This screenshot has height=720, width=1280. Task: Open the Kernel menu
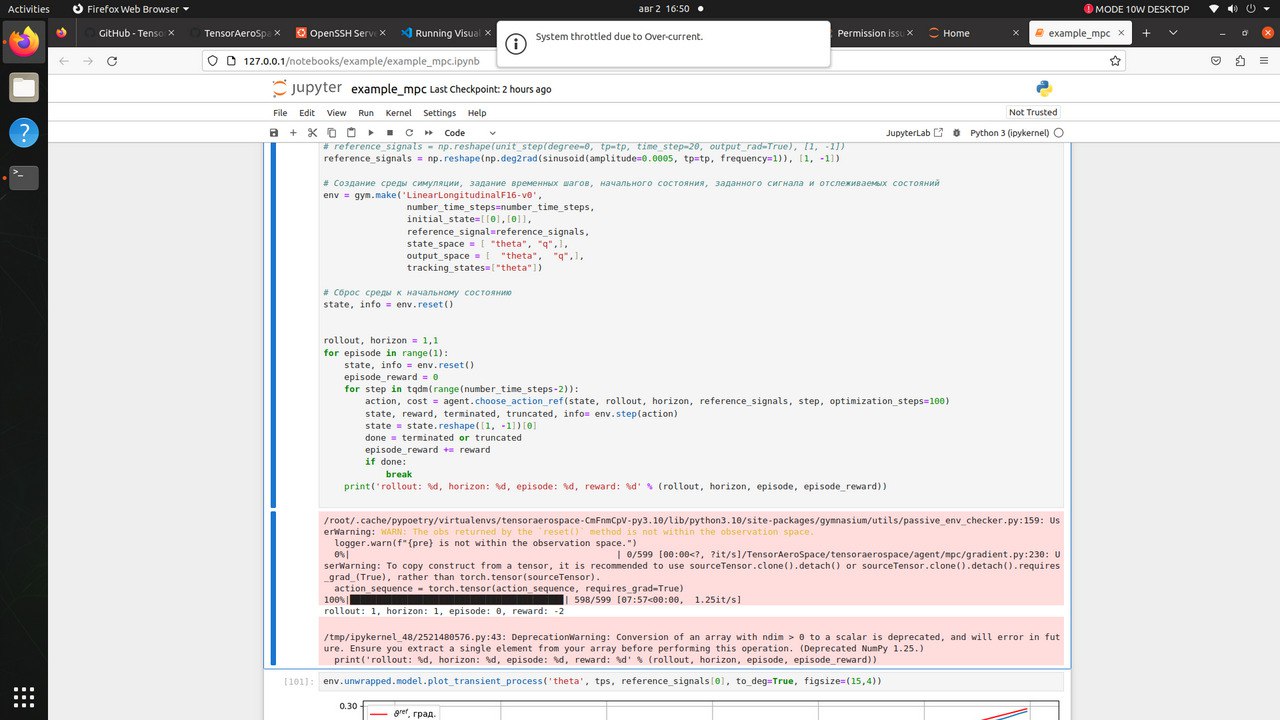398,113
